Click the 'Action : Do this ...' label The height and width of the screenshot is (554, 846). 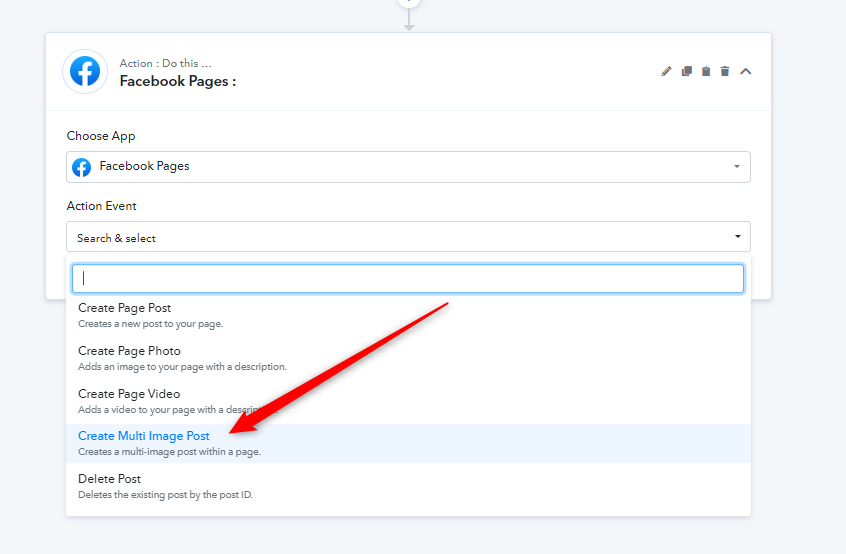tap(165, 64)
